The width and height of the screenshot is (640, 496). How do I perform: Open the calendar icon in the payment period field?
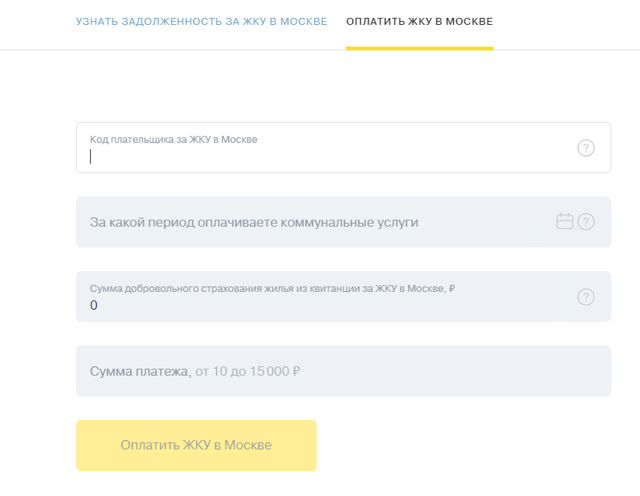point(565,222)
